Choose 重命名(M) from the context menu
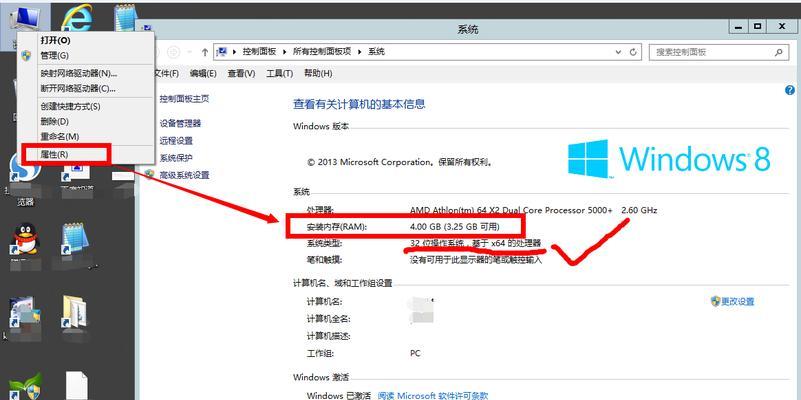This screenshot has width=801, height=400. [x=60, y=136]
